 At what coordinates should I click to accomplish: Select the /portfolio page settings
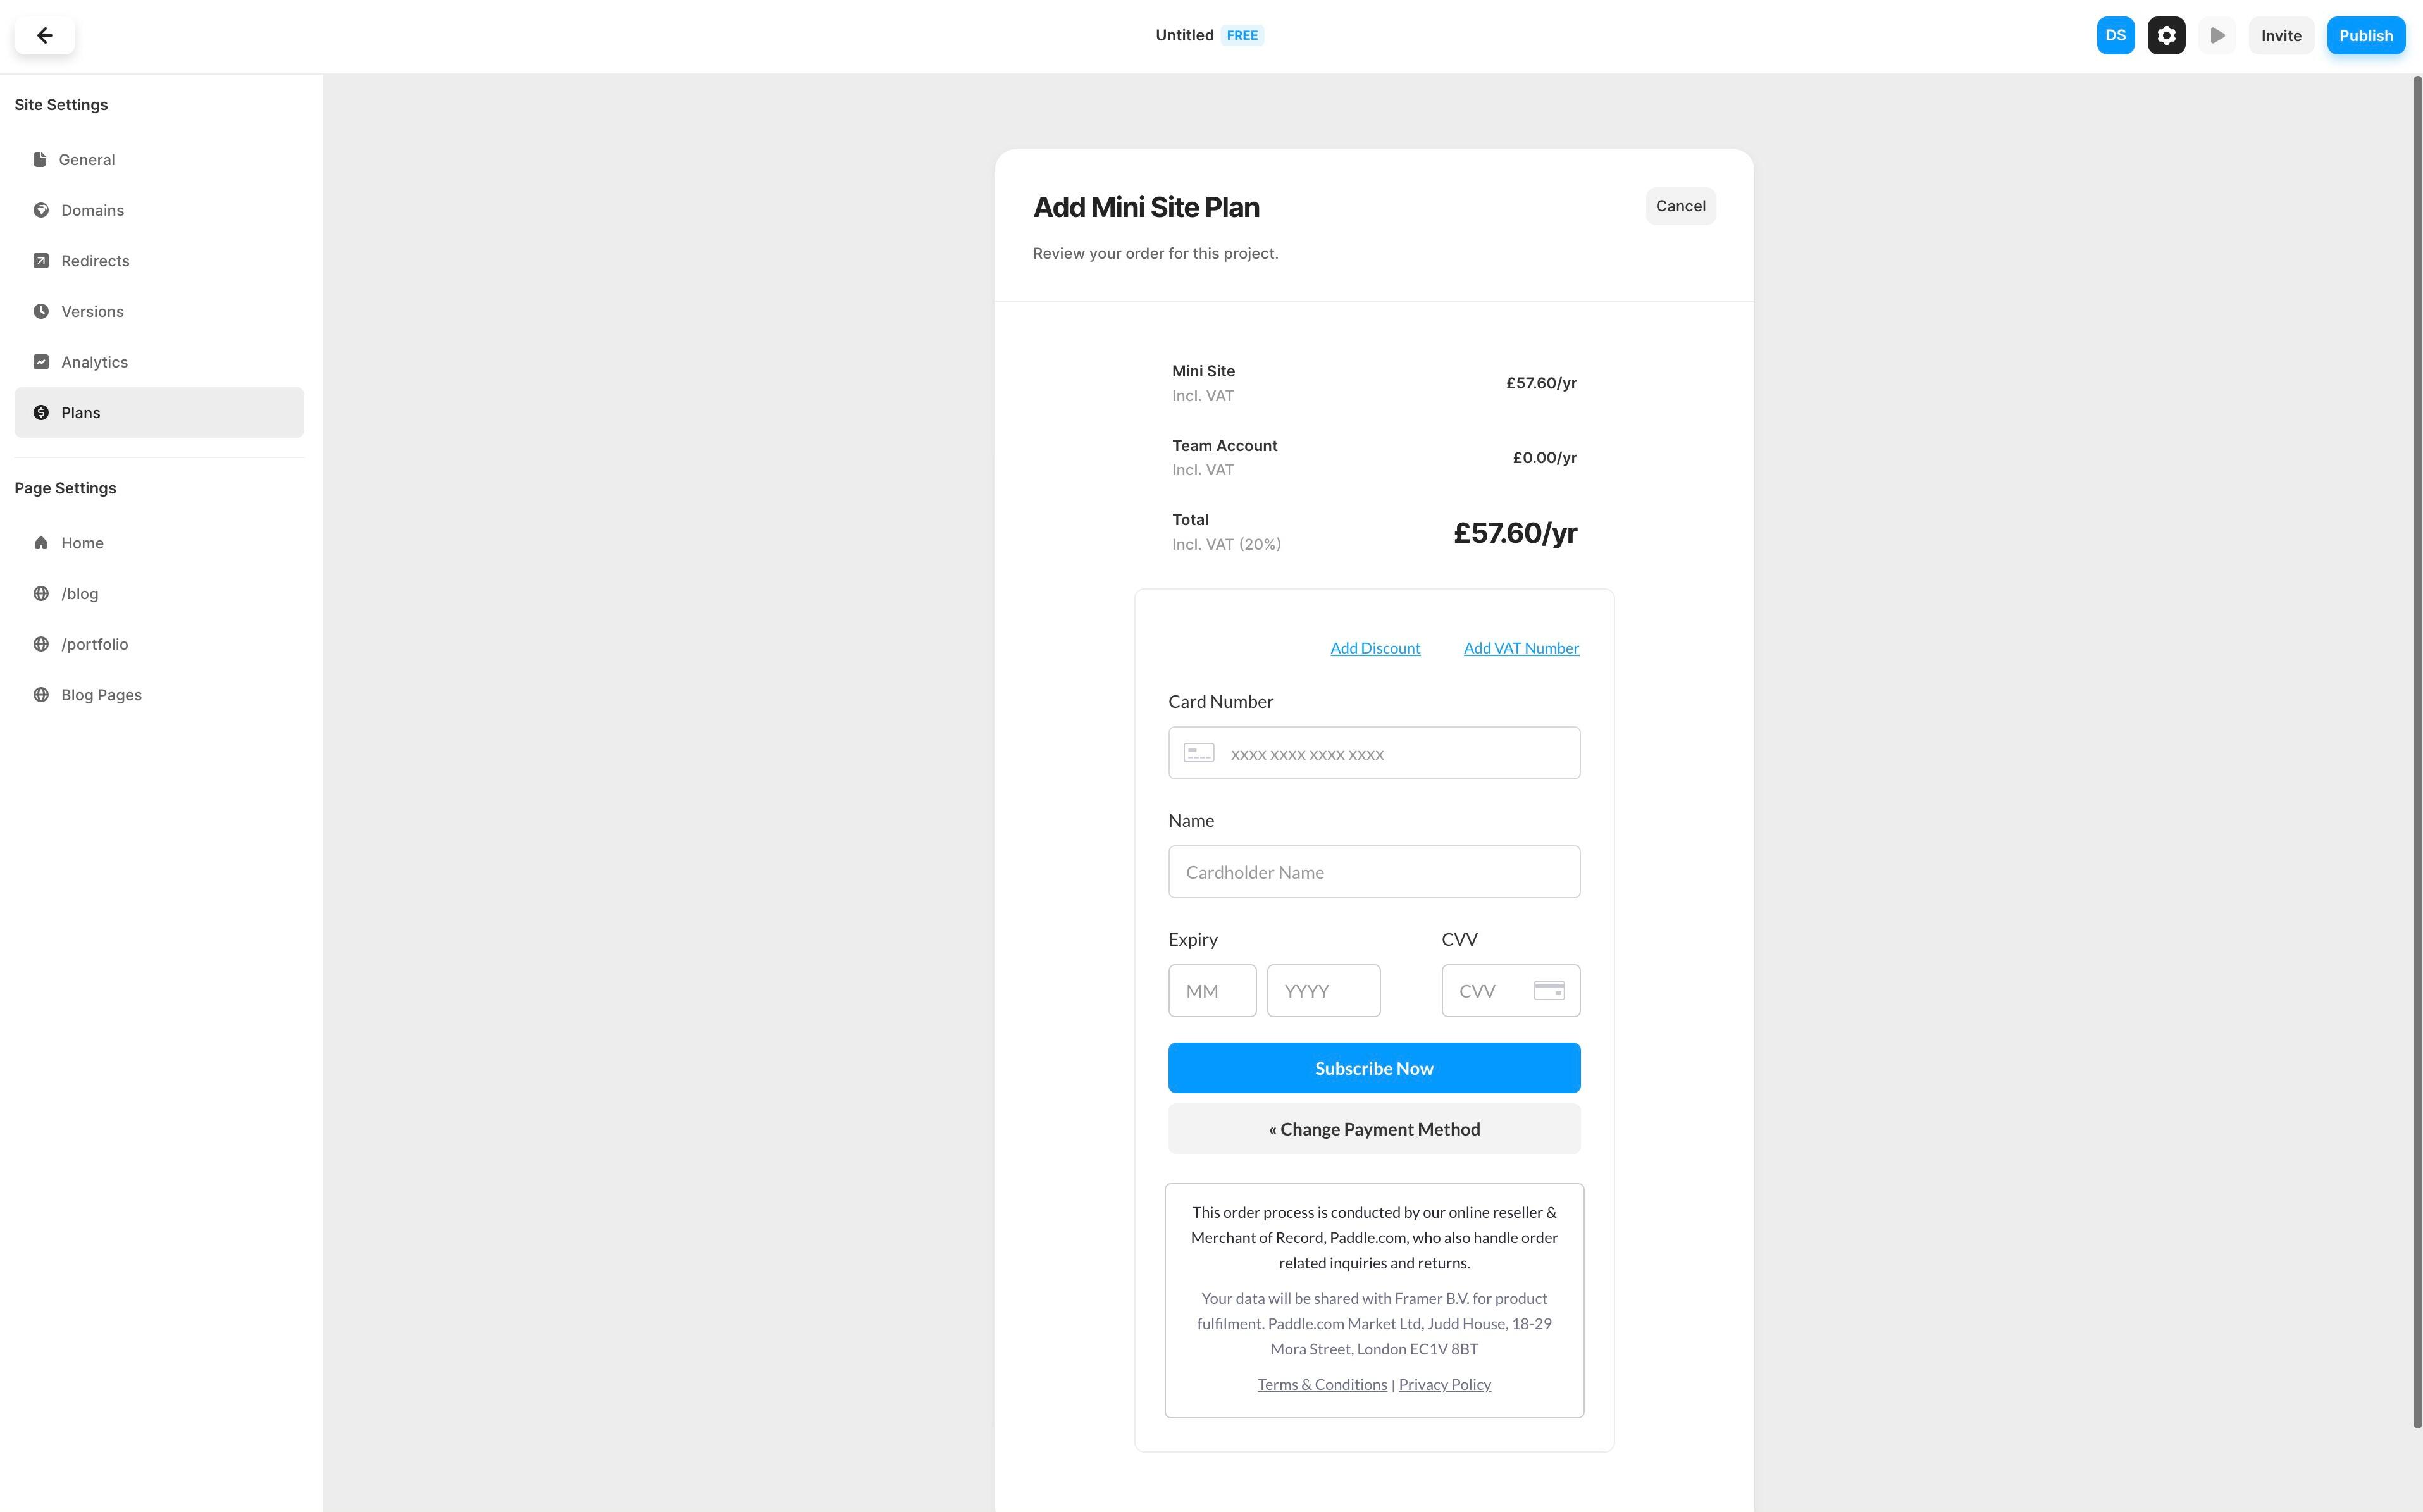[x=95, y=643]
